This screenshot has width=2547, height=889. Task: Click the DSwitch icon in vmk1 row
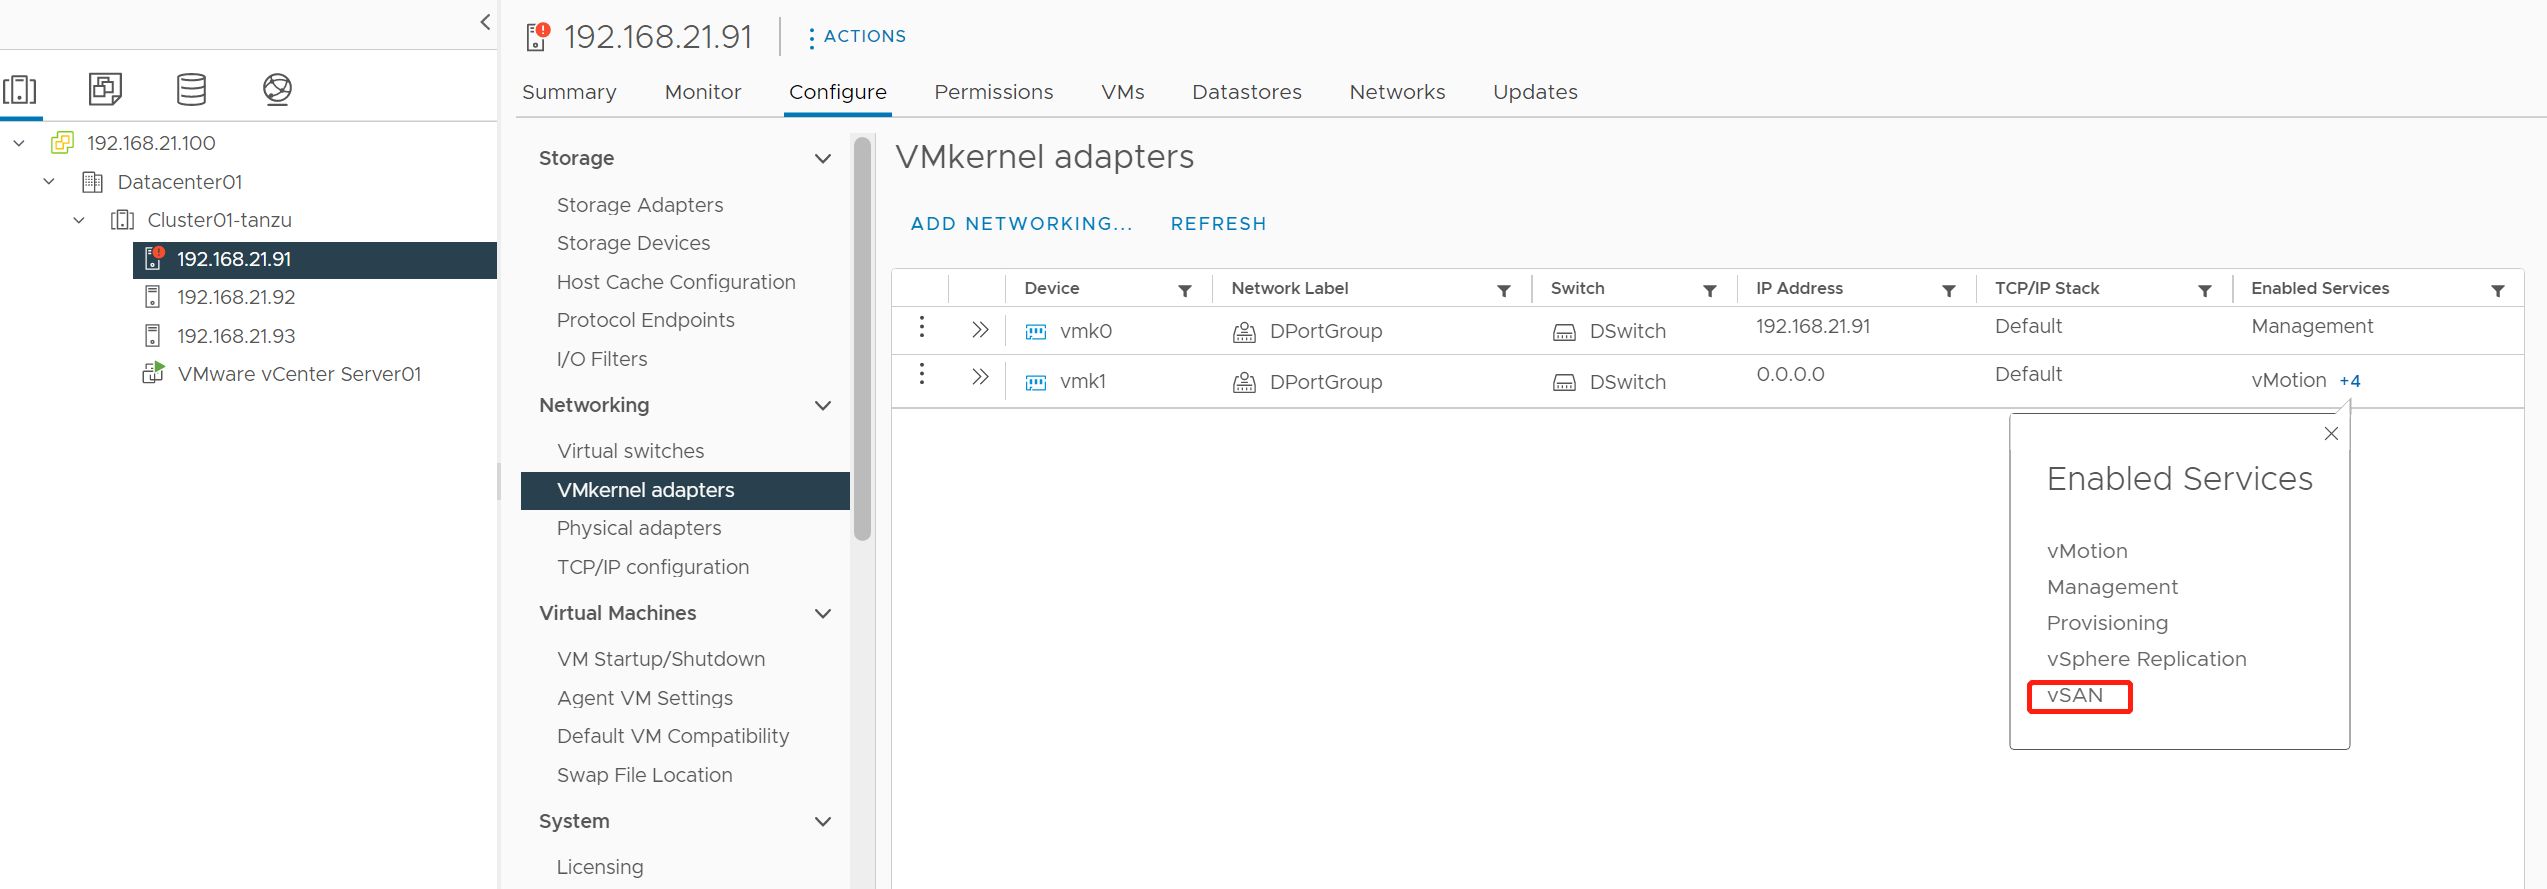(x=1564, y=382)
